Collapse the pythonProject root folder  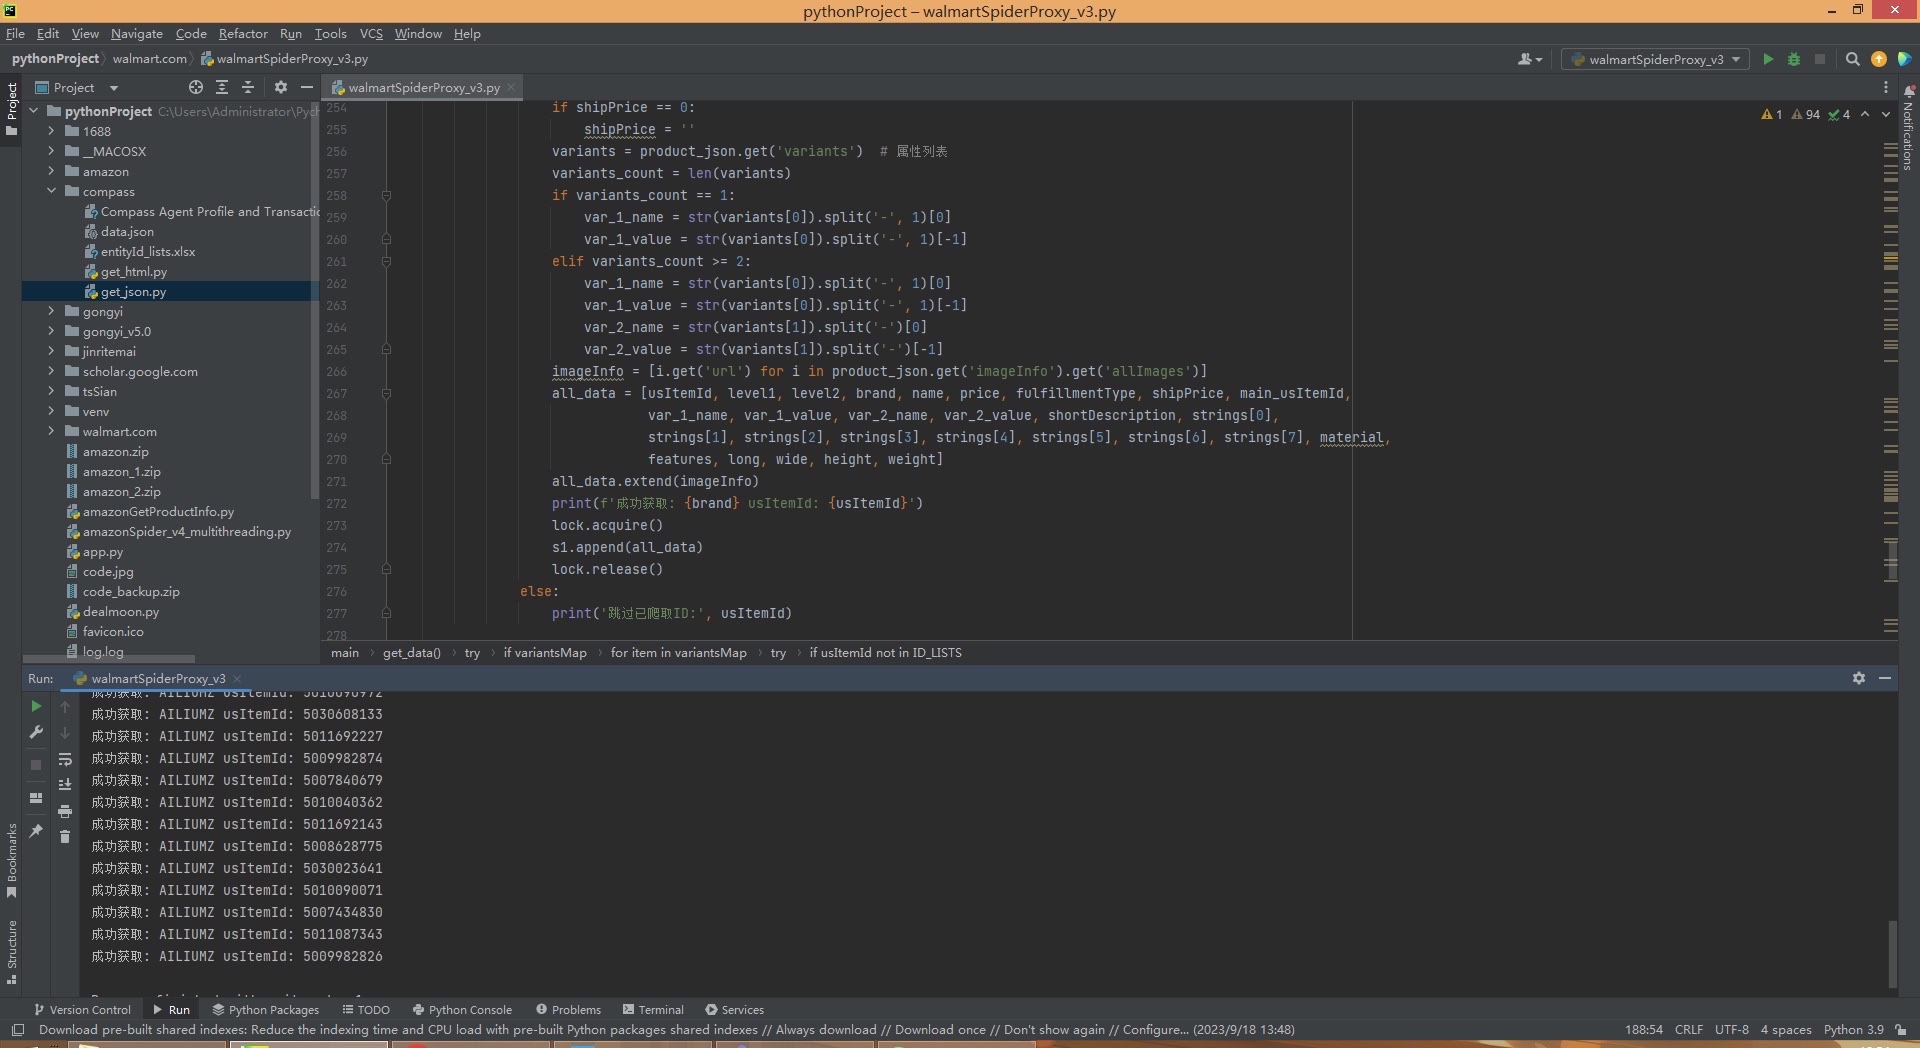[x=34, y=111]
